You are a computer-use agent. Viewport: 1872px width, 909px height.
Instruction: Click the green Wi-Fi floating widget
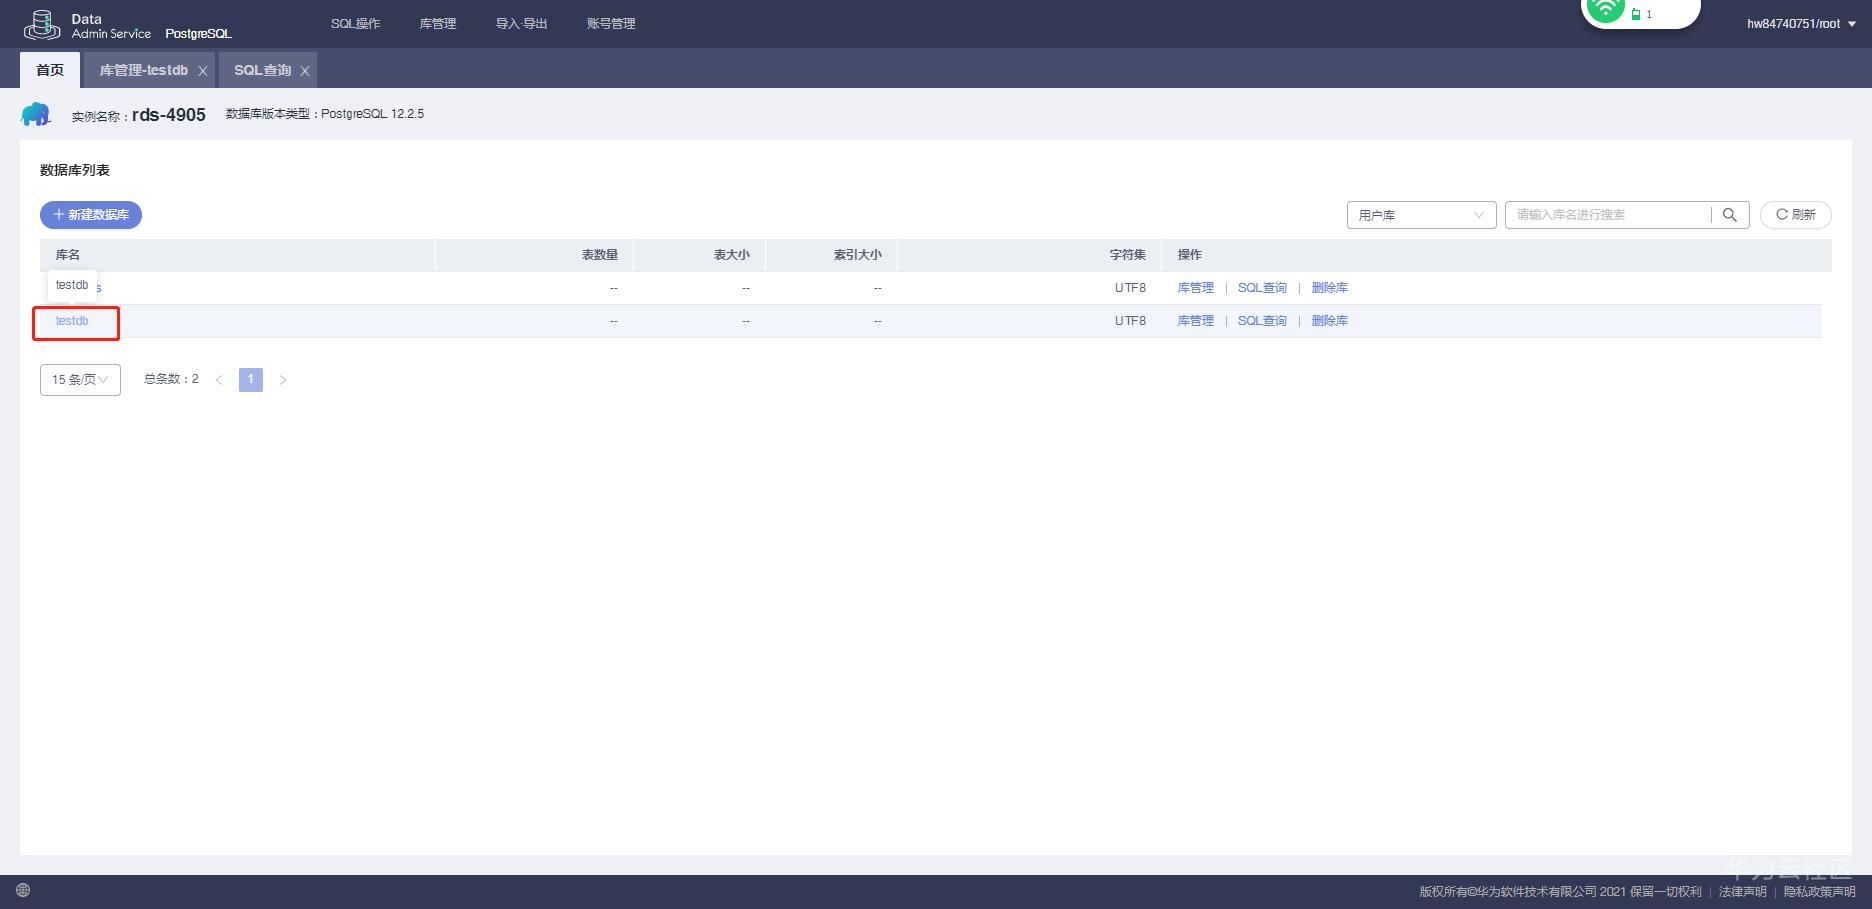[x=1640, y=12]
